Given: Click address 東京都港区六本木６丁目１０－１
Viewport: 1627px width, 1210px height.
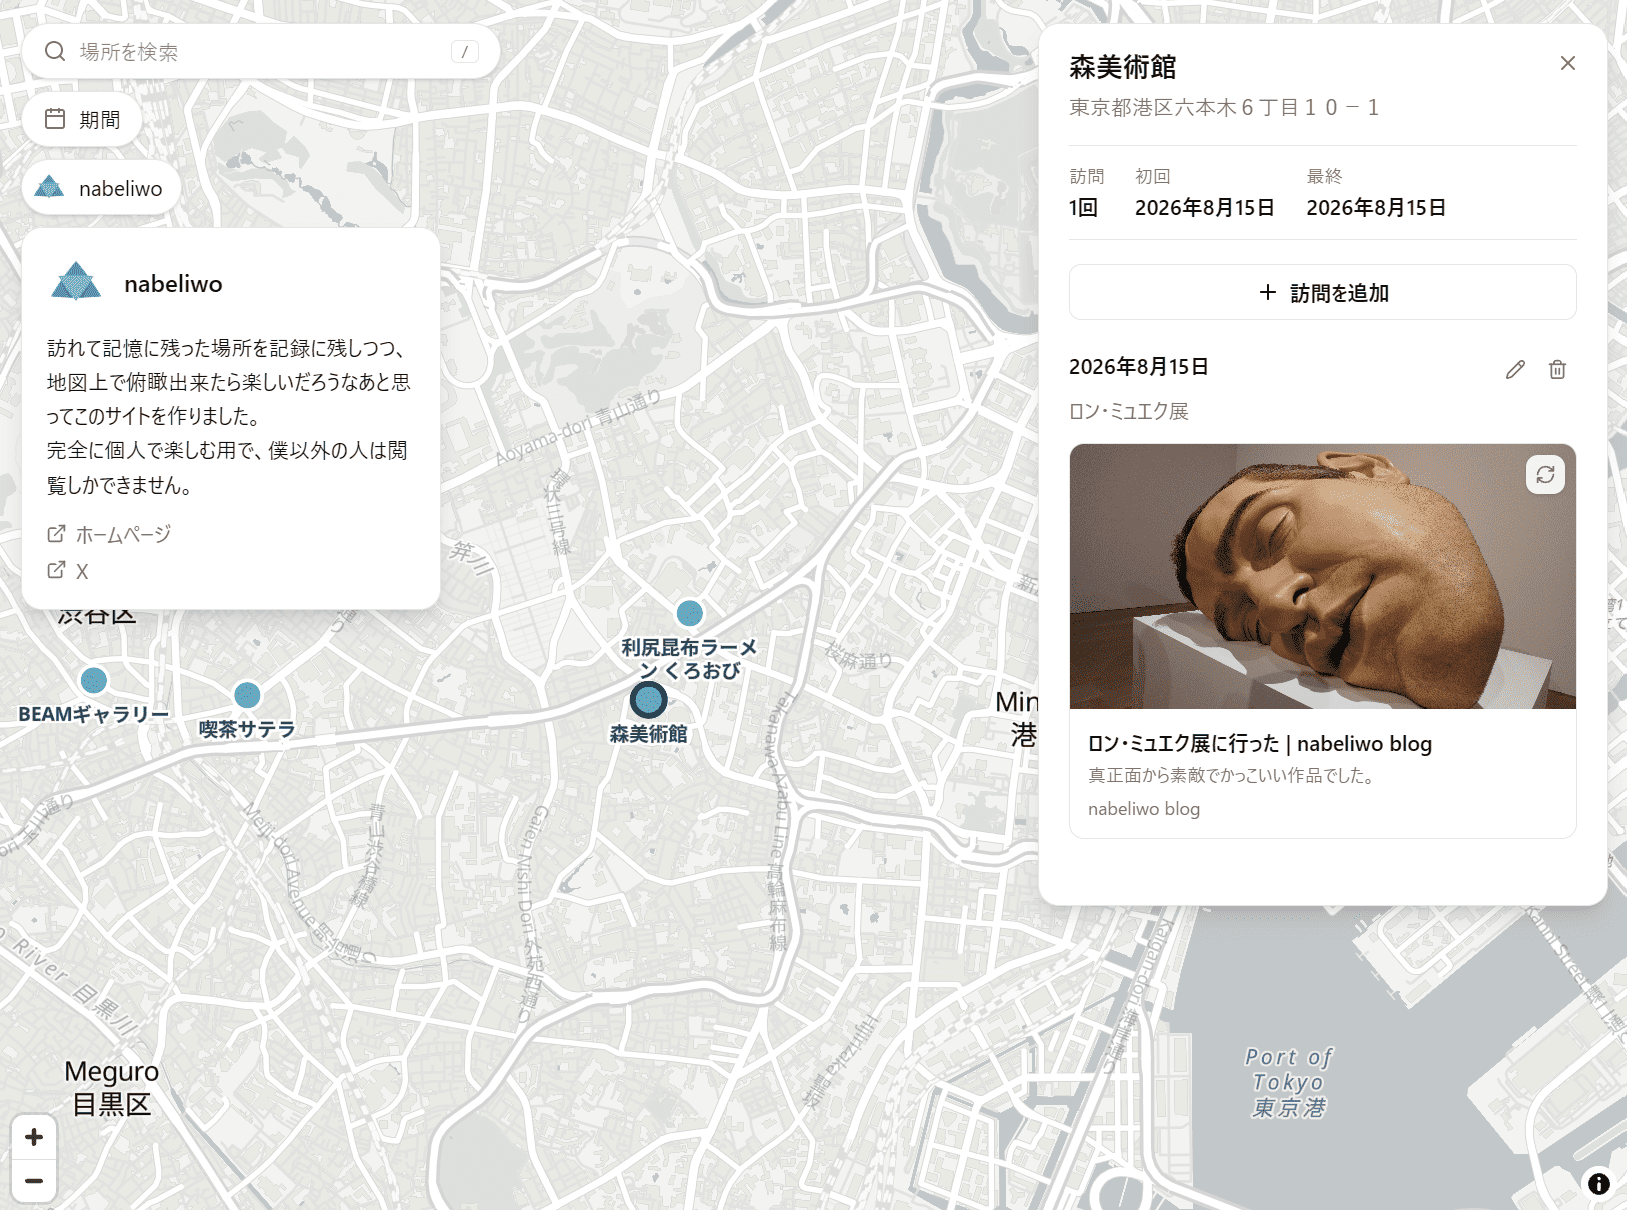Looking at the screenshot, I should pyautogui.click(x=1225, y=107).
